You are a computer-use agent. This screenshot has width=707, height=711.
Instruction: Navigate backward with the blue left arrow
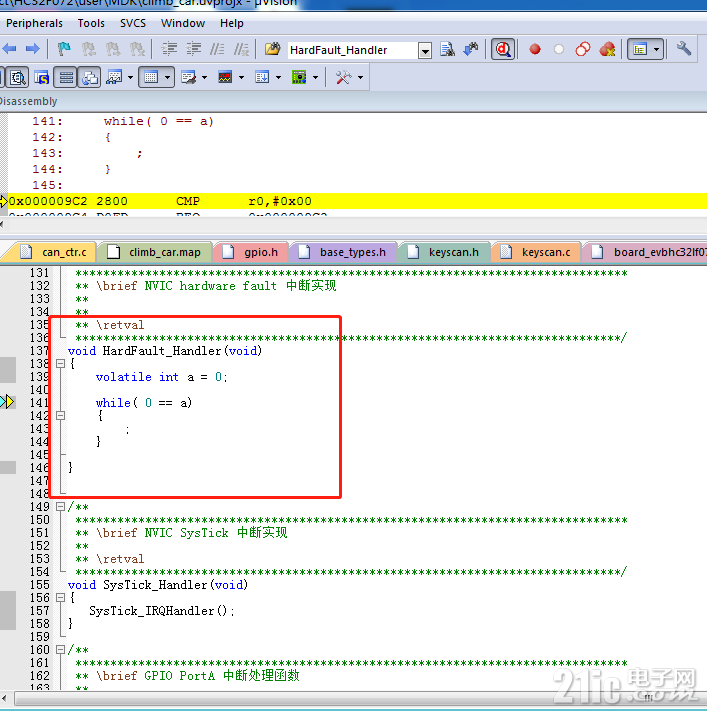point(9,49)
